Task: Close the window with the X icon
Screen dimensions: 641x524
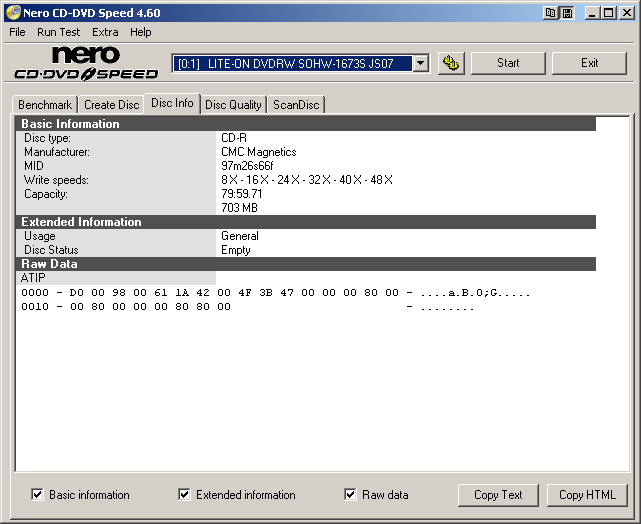Action: click(x=626, y=13)
